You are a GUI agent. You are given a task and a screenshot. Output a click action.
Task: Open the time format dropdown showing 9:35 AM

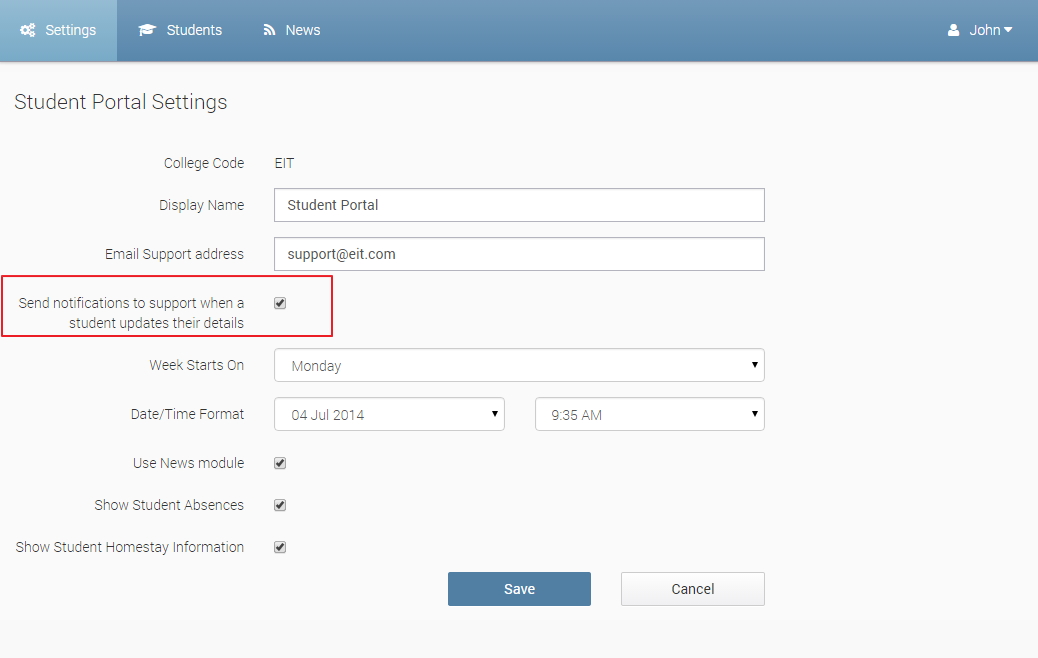click(649, 414)
